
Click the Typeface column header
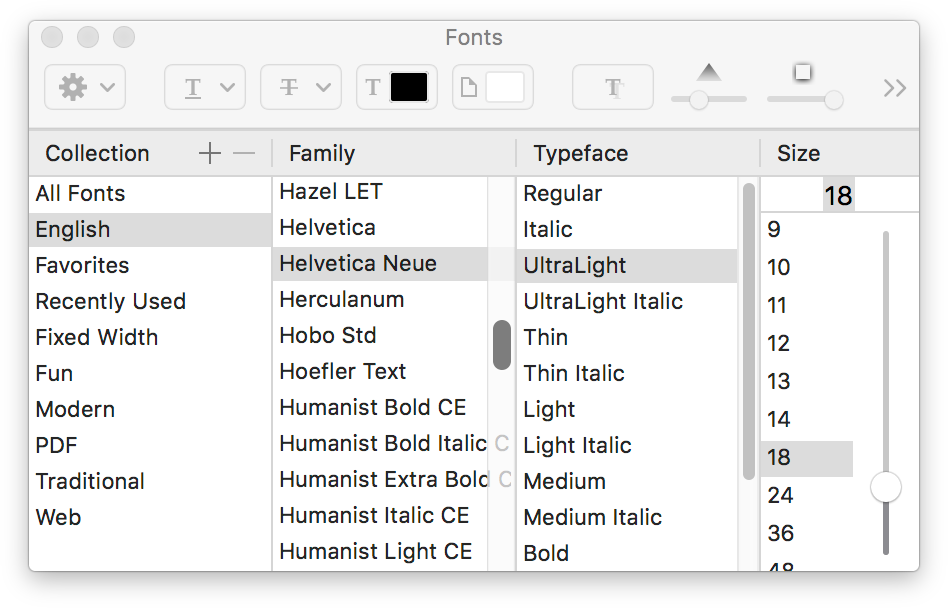638,154
